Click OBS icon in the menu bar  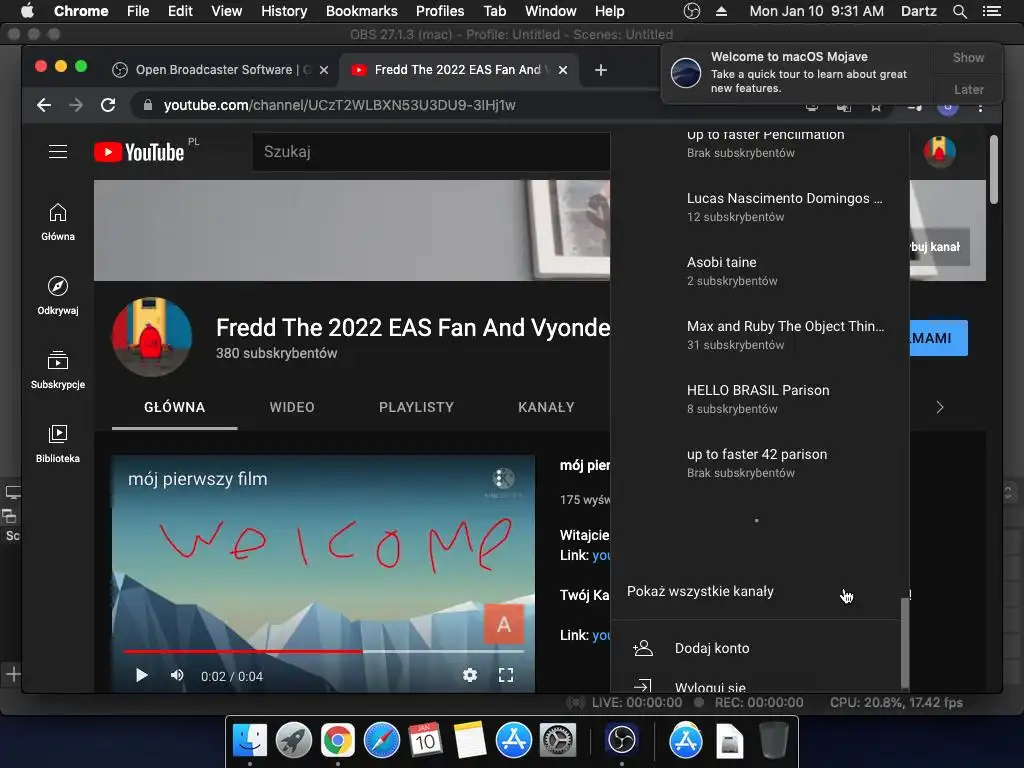point(692,11)
